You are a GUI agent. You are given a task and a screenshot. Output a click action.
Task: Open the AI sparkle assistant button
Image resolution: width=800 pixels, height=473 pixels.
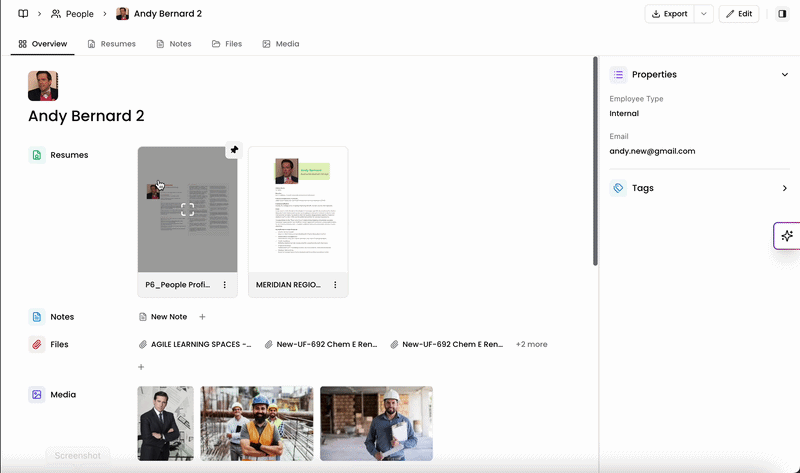[787, 236]
